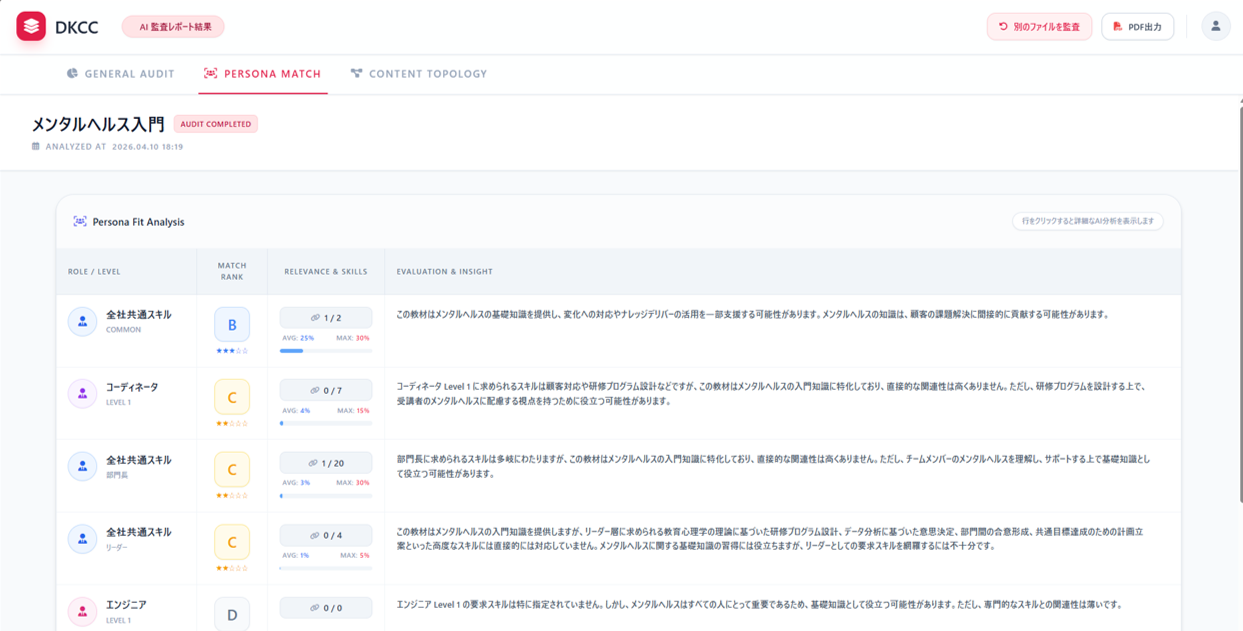This screenshot has height=631, width=1243.
Task: Open the エンジニア row evaluation text
Action: click(759, 604)
